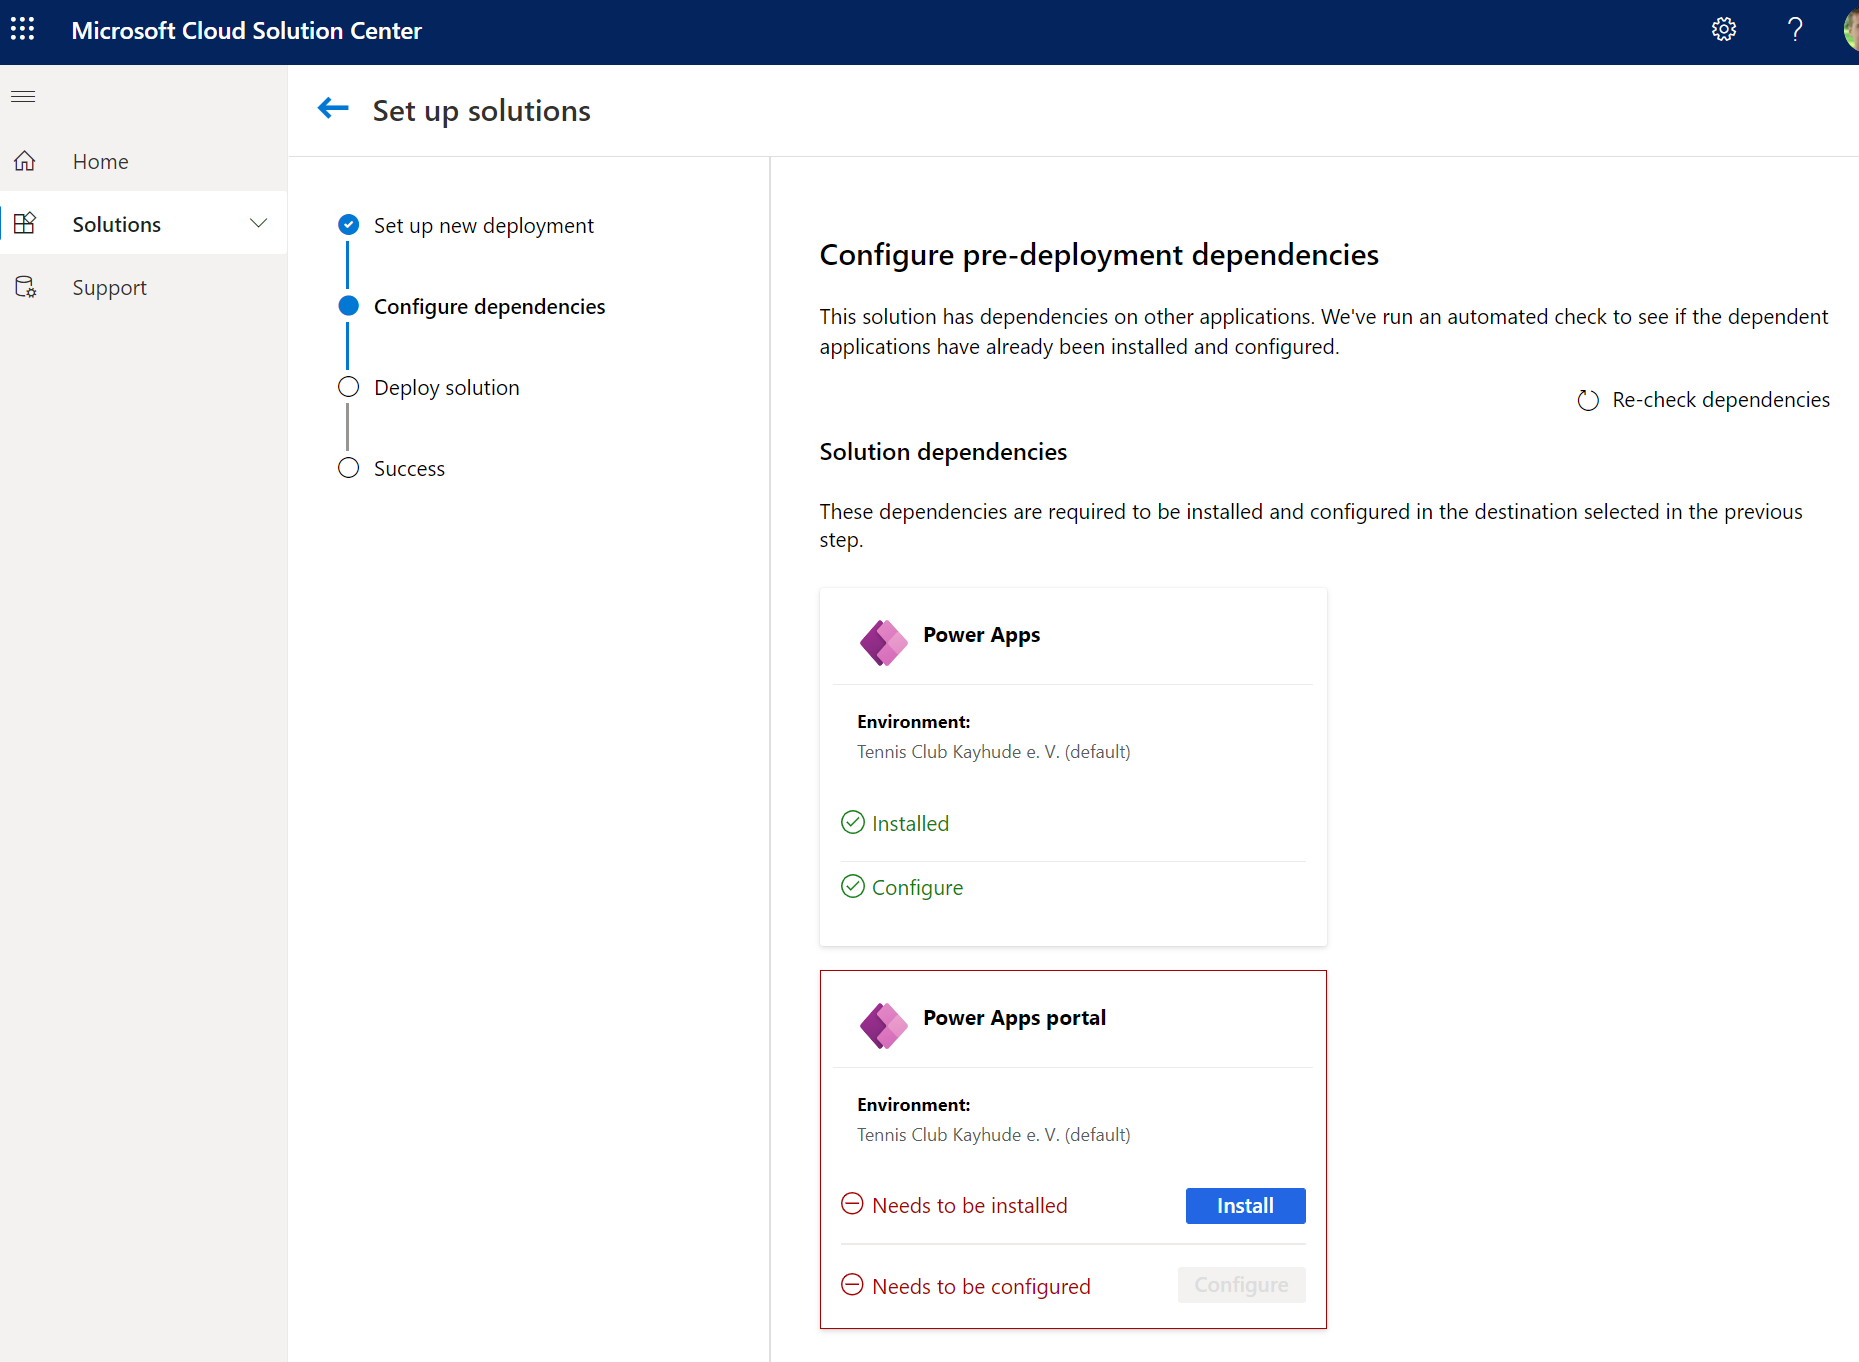Select the Success step circle
Image resolution: width=1859 pixels, height=1362 pixels.
(x=348, y=468)
